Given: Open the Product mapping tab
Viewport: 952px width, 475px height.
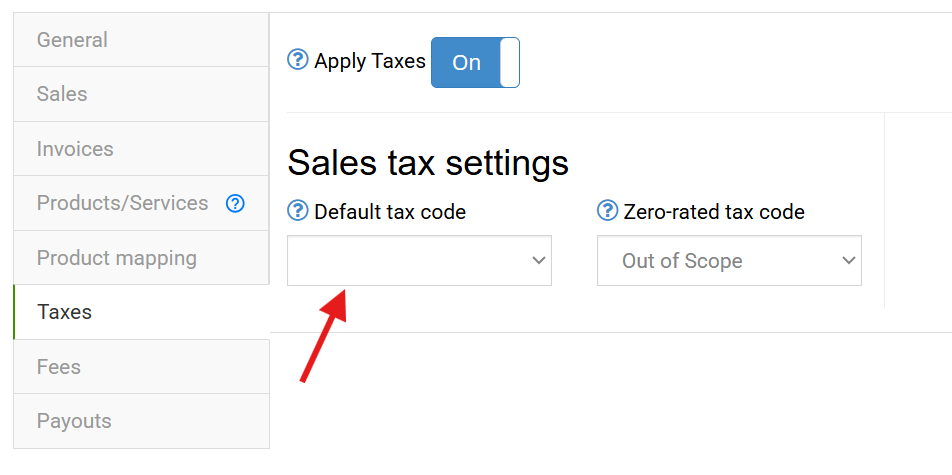Looking at the screenshot, I should pyautogui.click(x=117, y=258).
